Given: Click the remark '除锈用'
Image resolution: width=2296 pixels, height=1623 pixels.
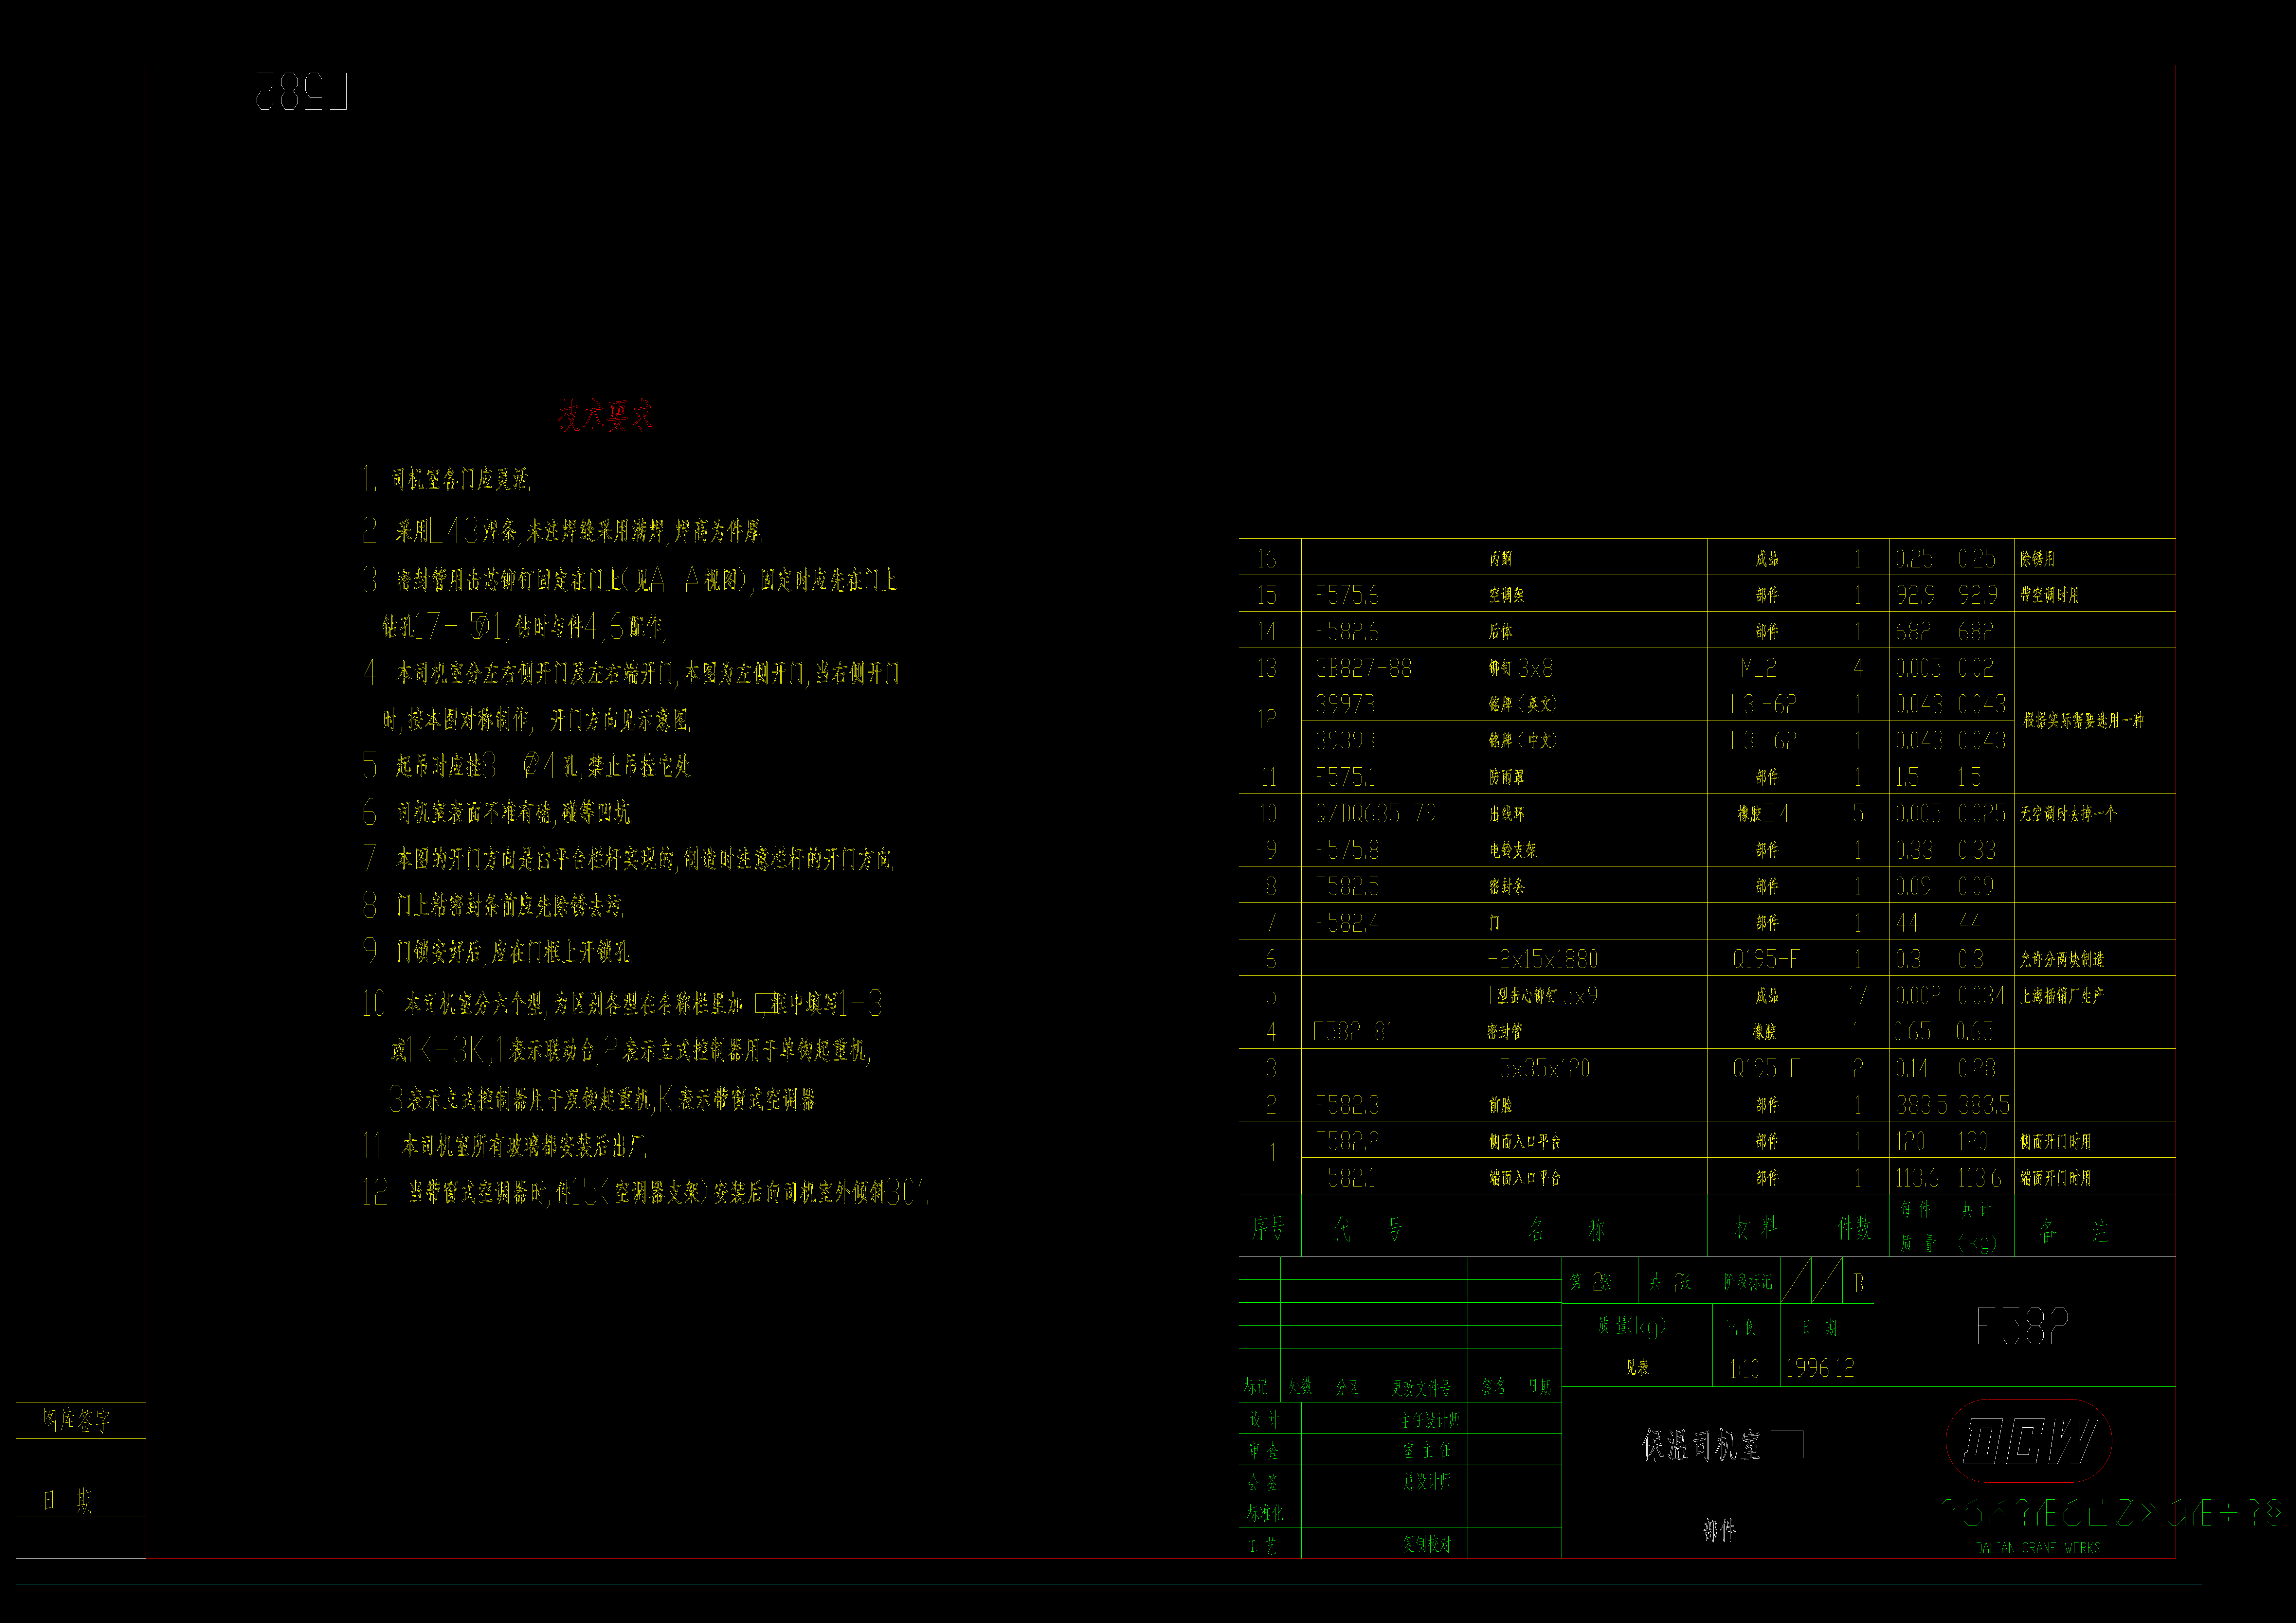Looking at the screenshot, I should tap(2037, 559).
